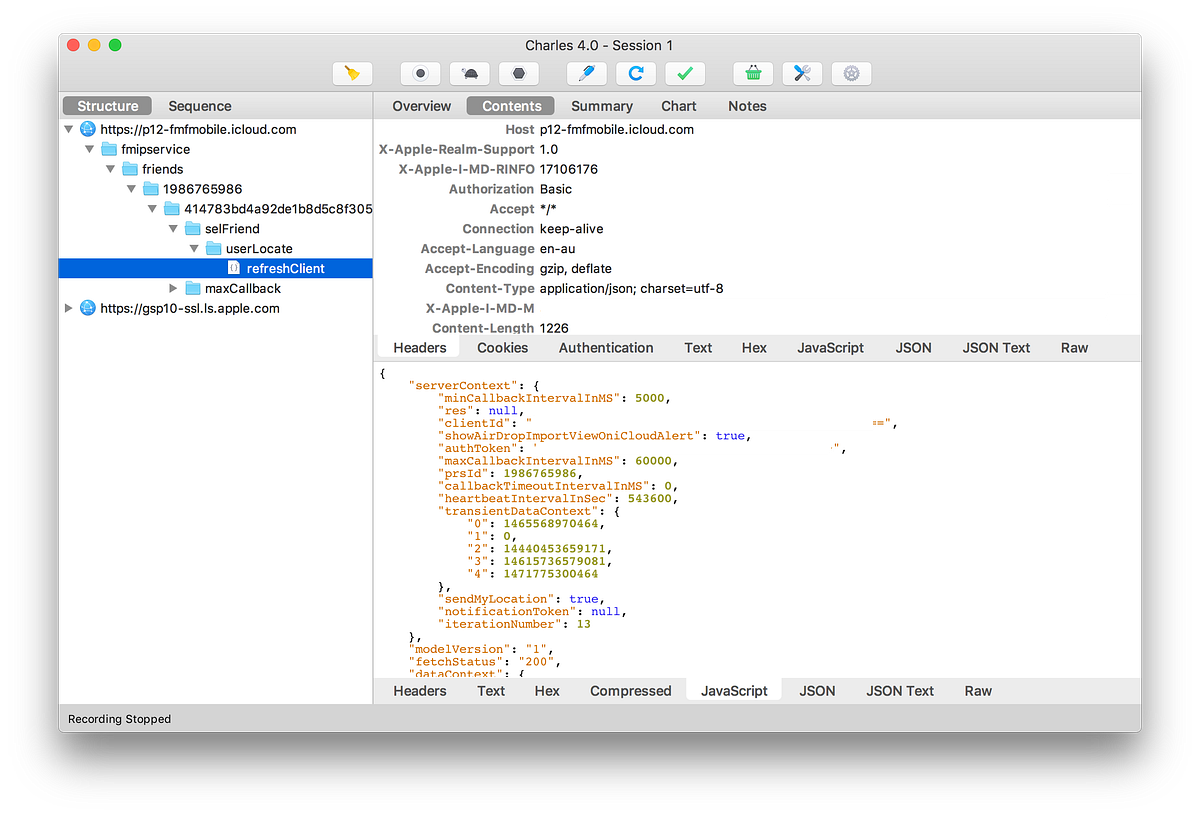Switch to the Overview tab

[421, 105]
